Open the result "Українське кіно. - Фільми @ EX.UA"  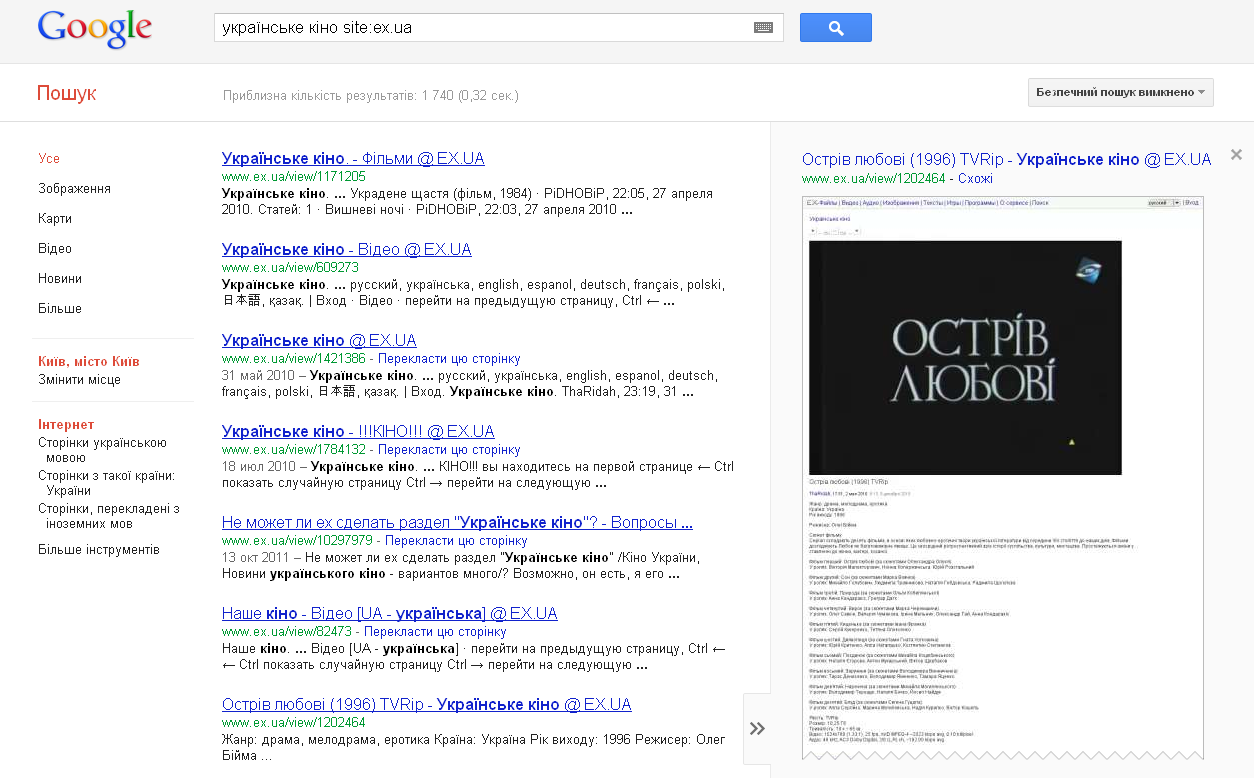[352, 158]
